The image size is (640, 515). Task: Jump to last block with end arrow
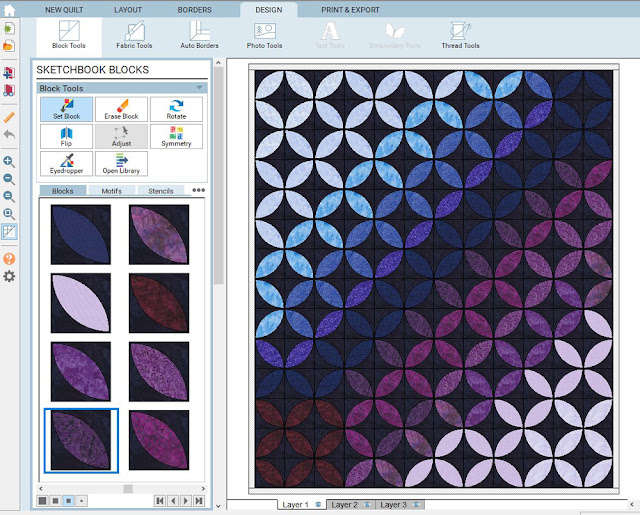point(200,500)
